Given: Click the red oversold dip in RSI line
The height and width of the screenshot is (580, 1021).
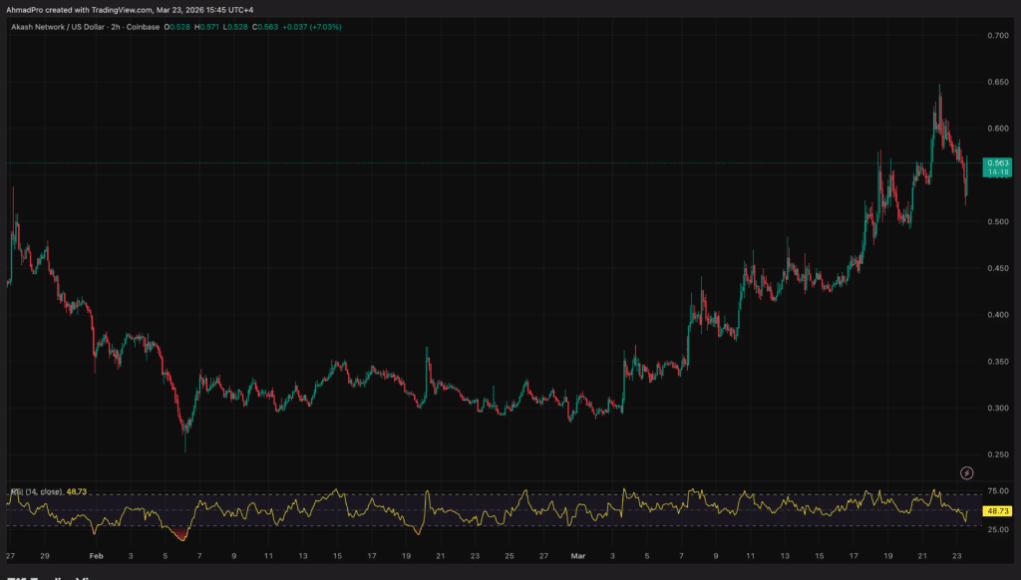Looking at the screenshot, I should (181, 537).
